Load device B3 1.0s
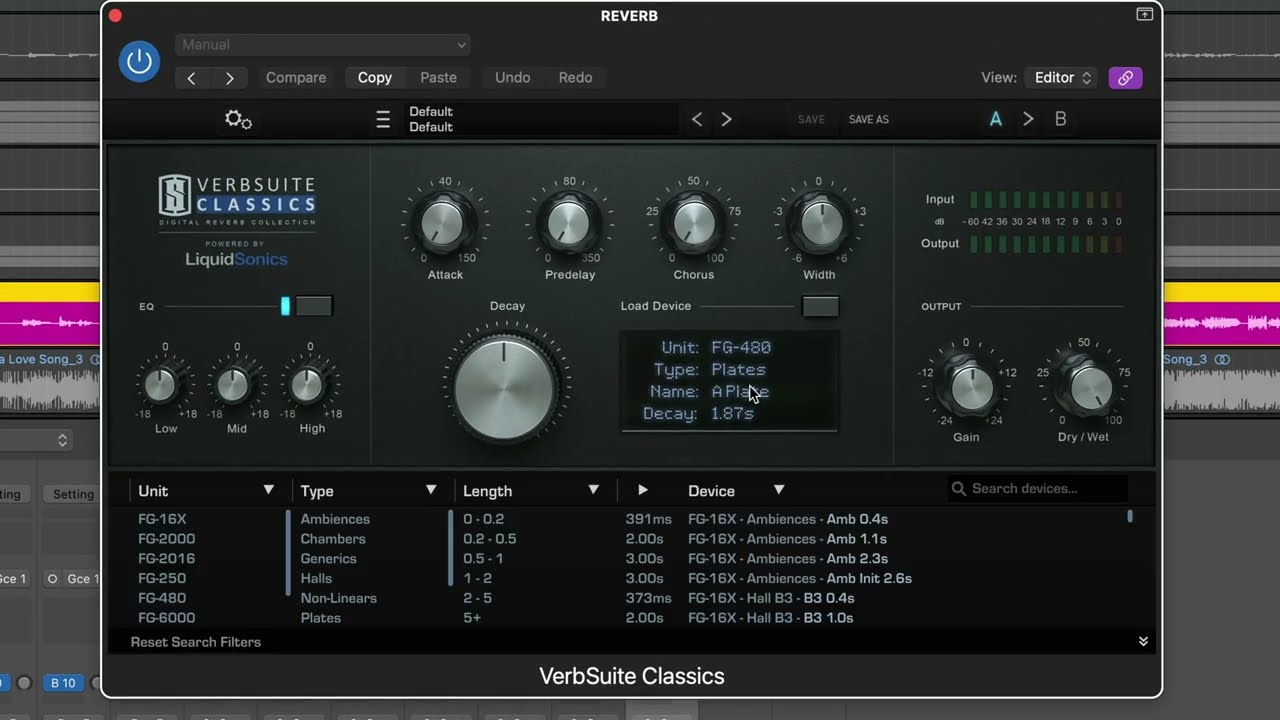The height and width of the screenshot is (720, 1280). pyautogui.click(x=771, y=618)
